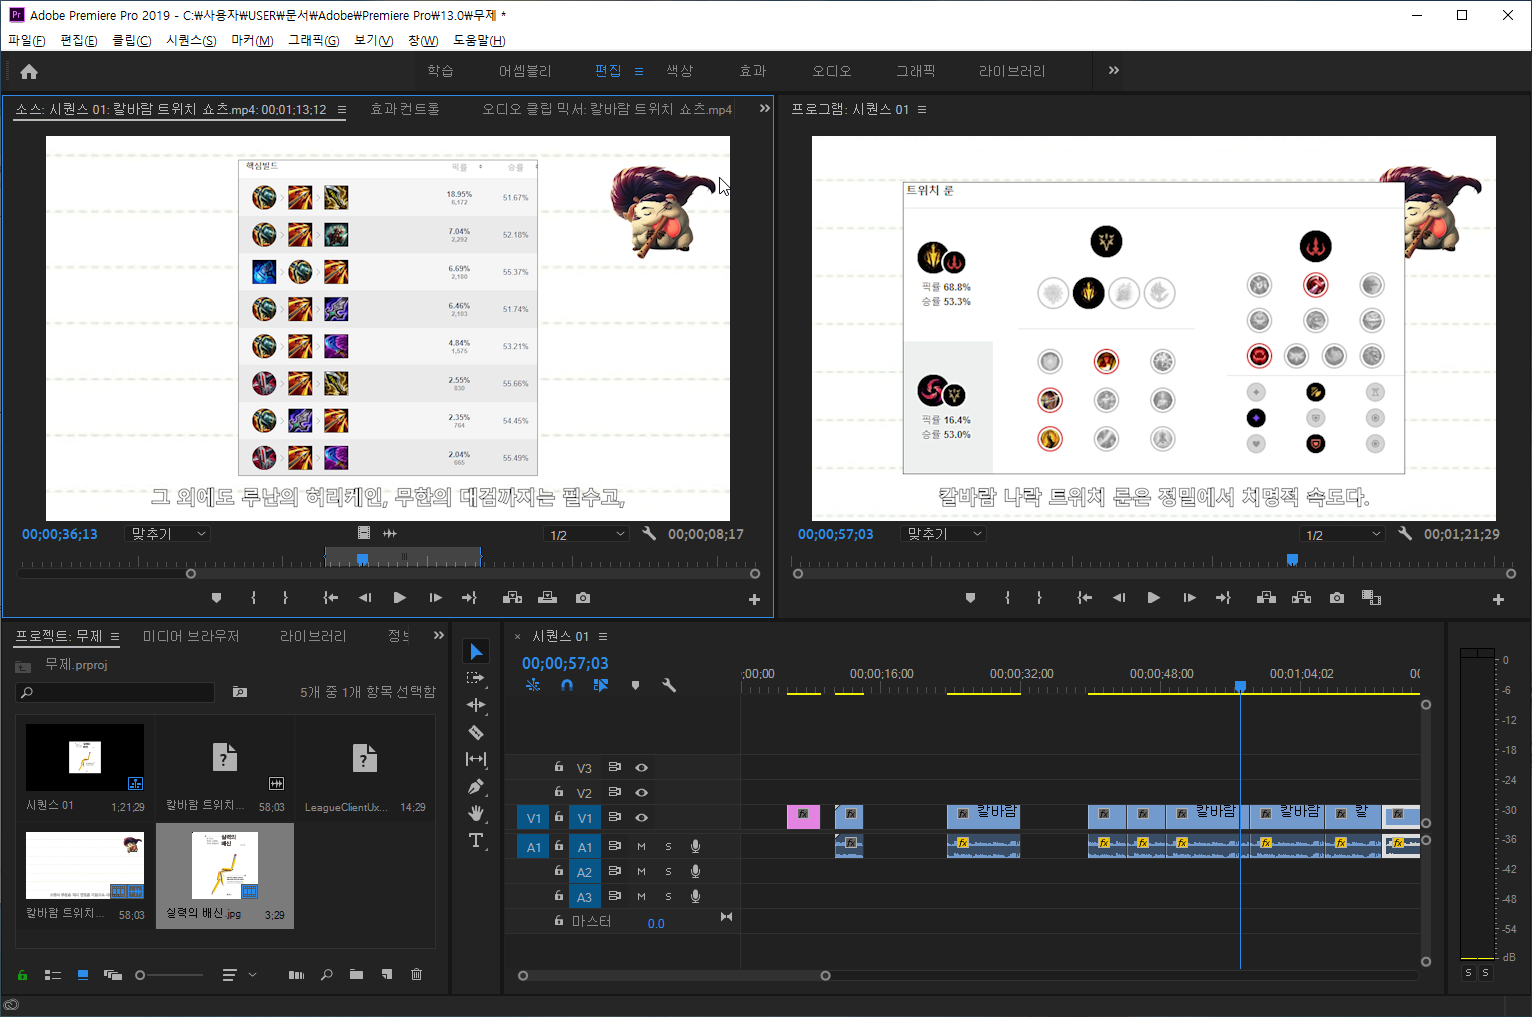The width and height of the screenshot is (1532, 1017).
Task: Step forward one frame in Program monitor
Action: [1189, 598]
